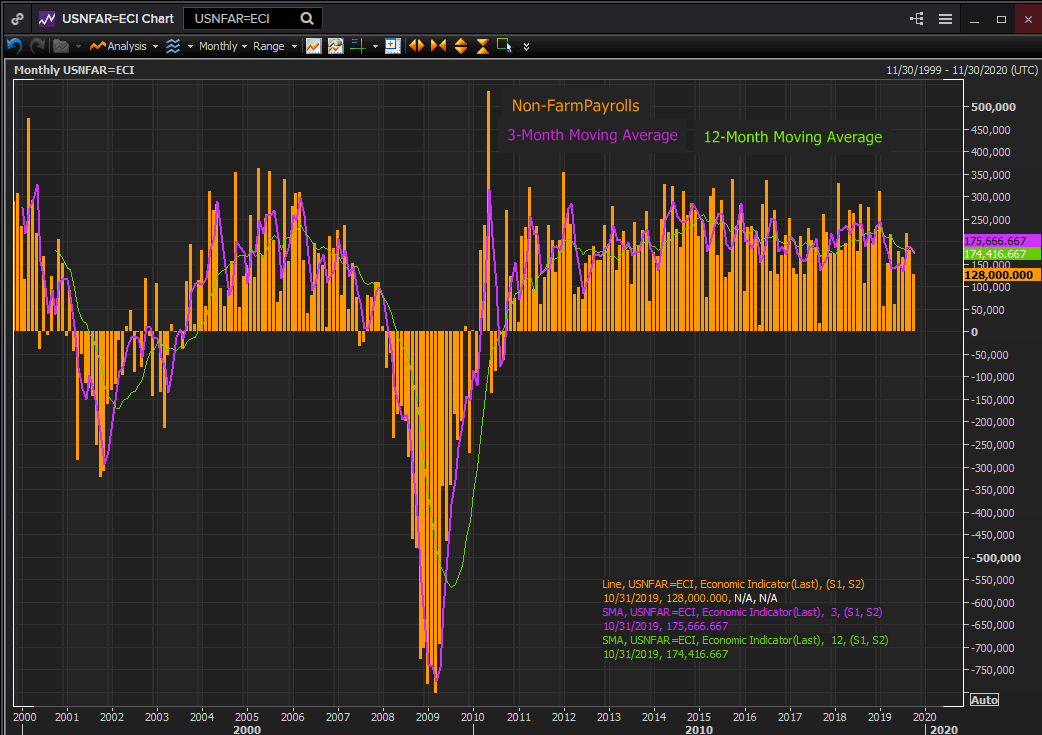The image size is (1042, 735).
Task: Click the 12-Month Moving Average label
Action: point(792,137)
